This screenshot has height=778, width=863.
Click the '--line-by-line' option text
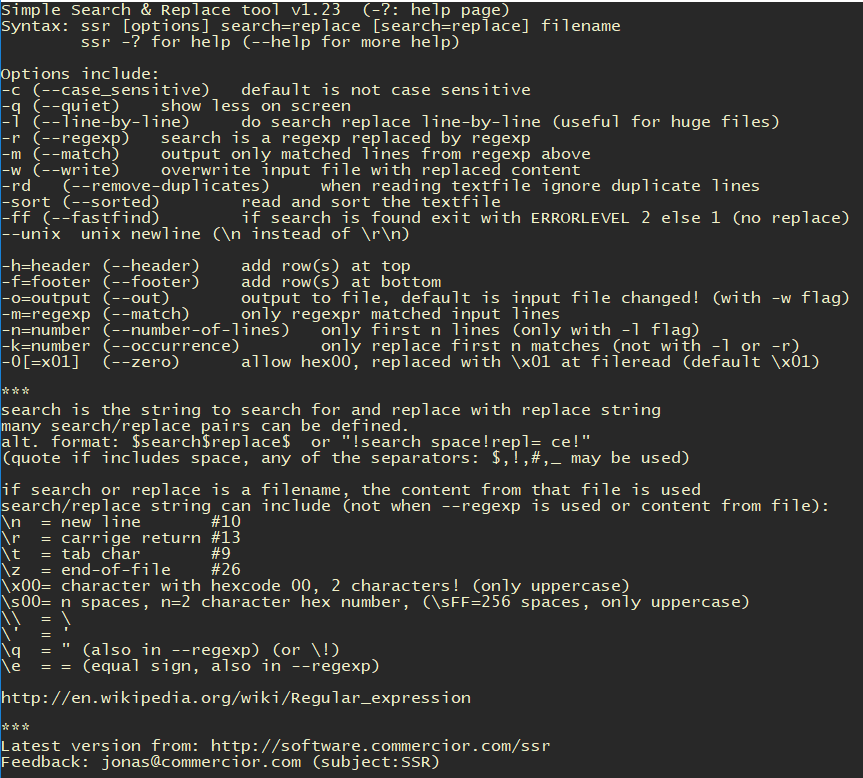111,122
